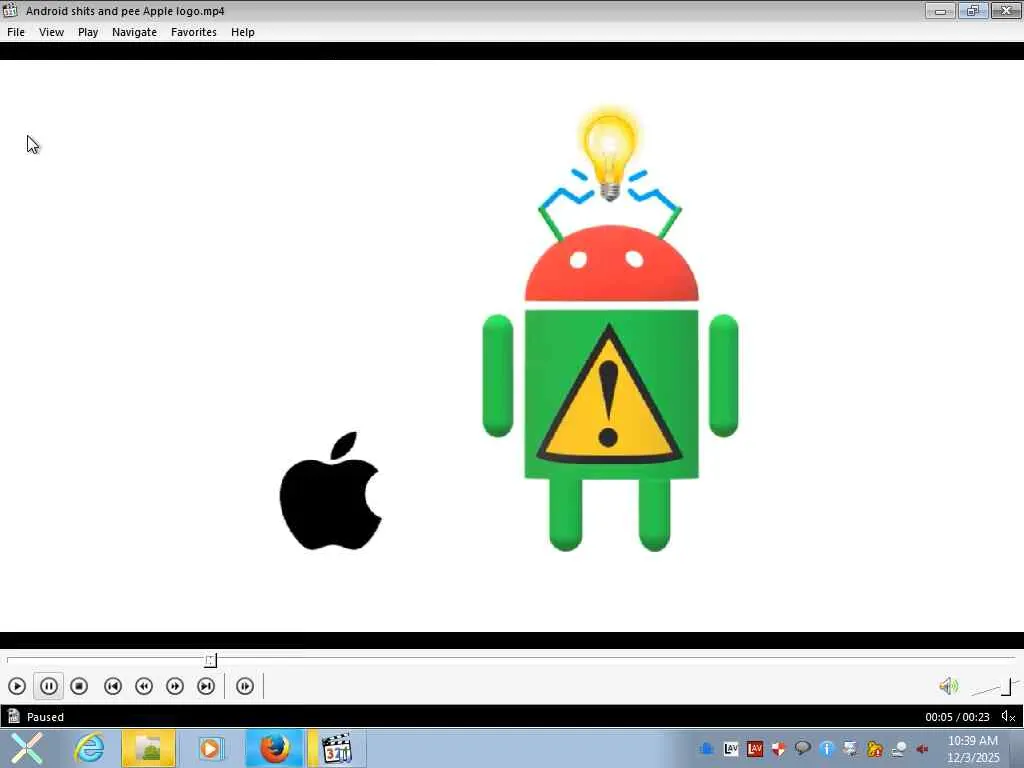
Task: Decrease playback speed with rewind button
Action: pyautogui.click(x=144, y=686)
